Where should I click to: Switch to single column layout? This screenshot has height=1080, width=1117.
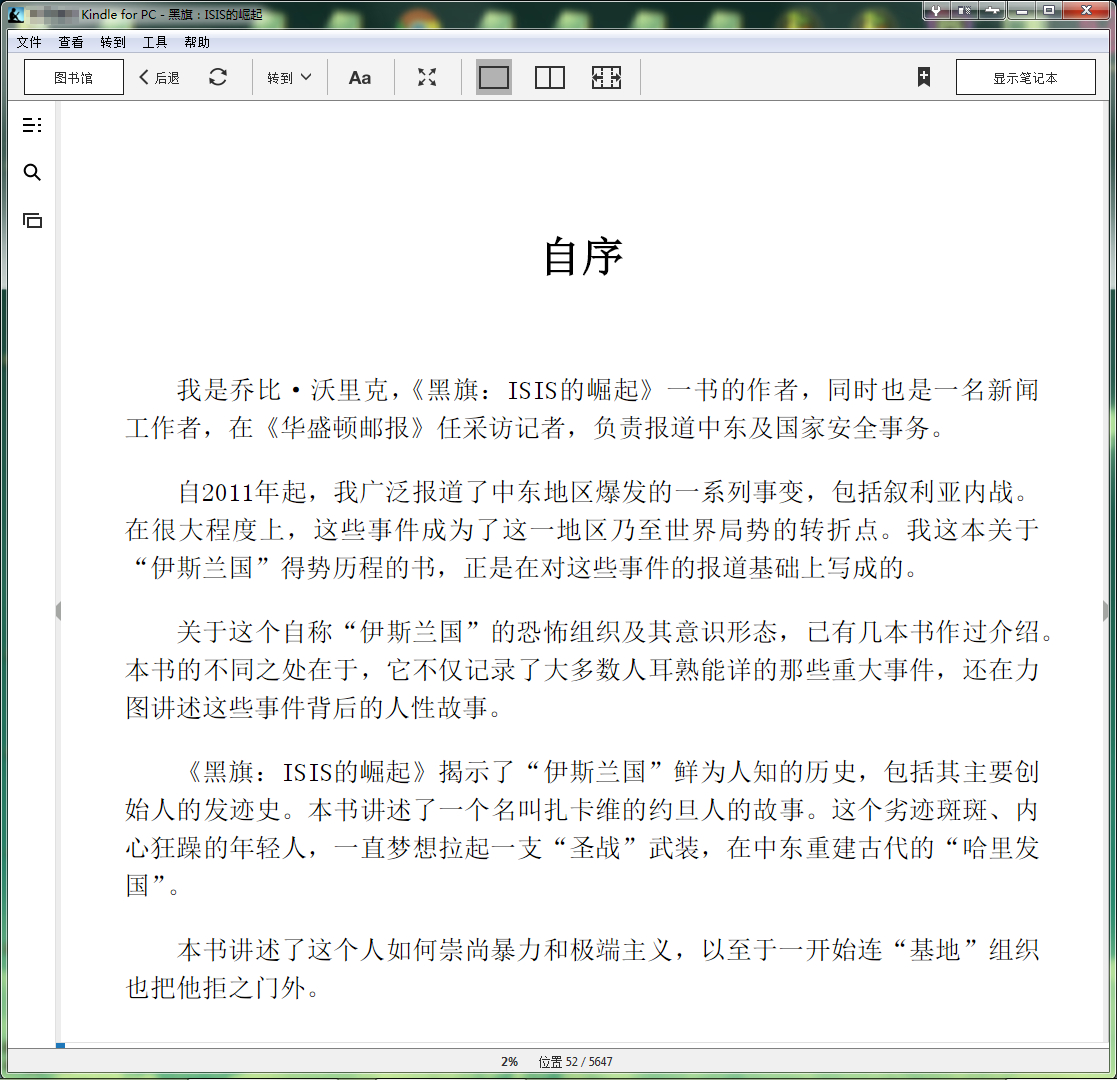(x=494, y=77)
